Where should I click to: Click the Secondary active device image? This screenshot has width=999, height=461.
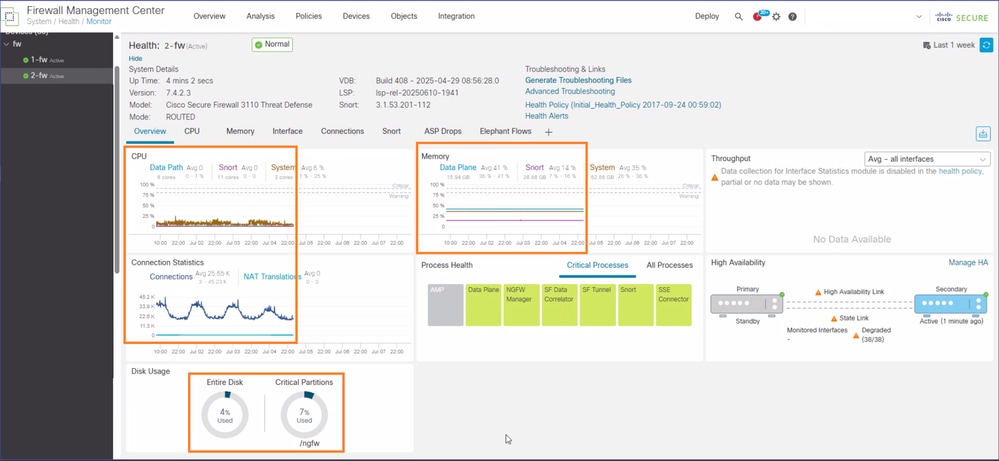(x=951, y=304)
